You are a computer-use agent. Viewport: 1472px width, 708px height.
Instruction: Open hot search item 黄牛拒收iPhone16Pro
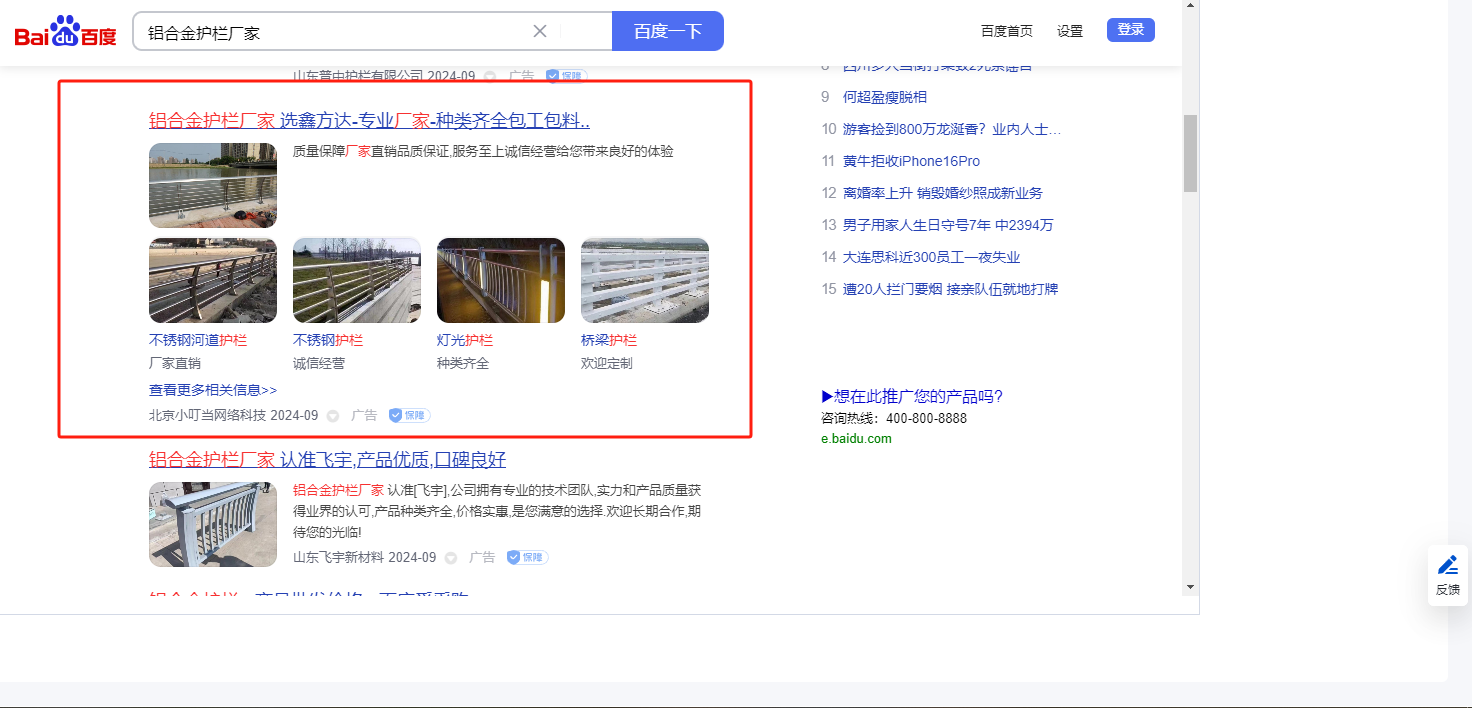point(911,161)
